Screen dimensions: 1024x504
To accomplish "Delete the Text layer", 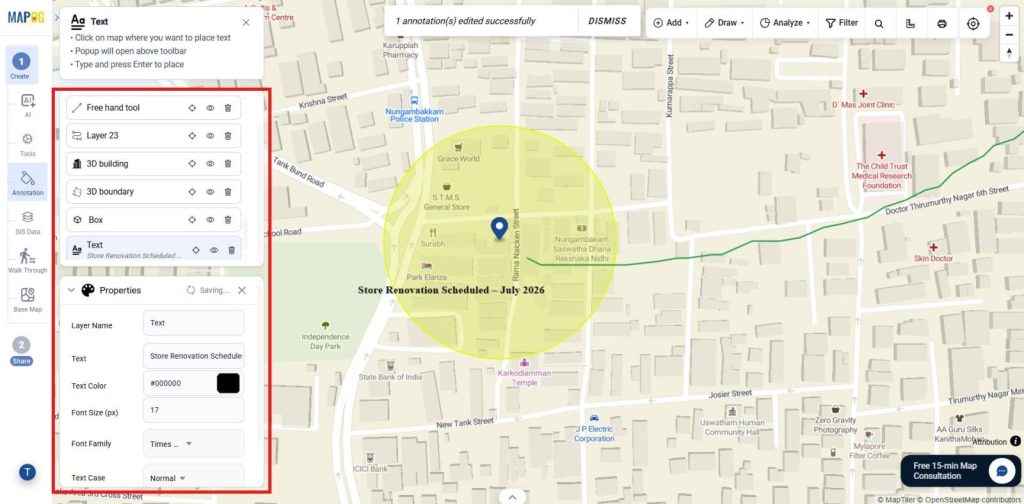I will [232, 250].
